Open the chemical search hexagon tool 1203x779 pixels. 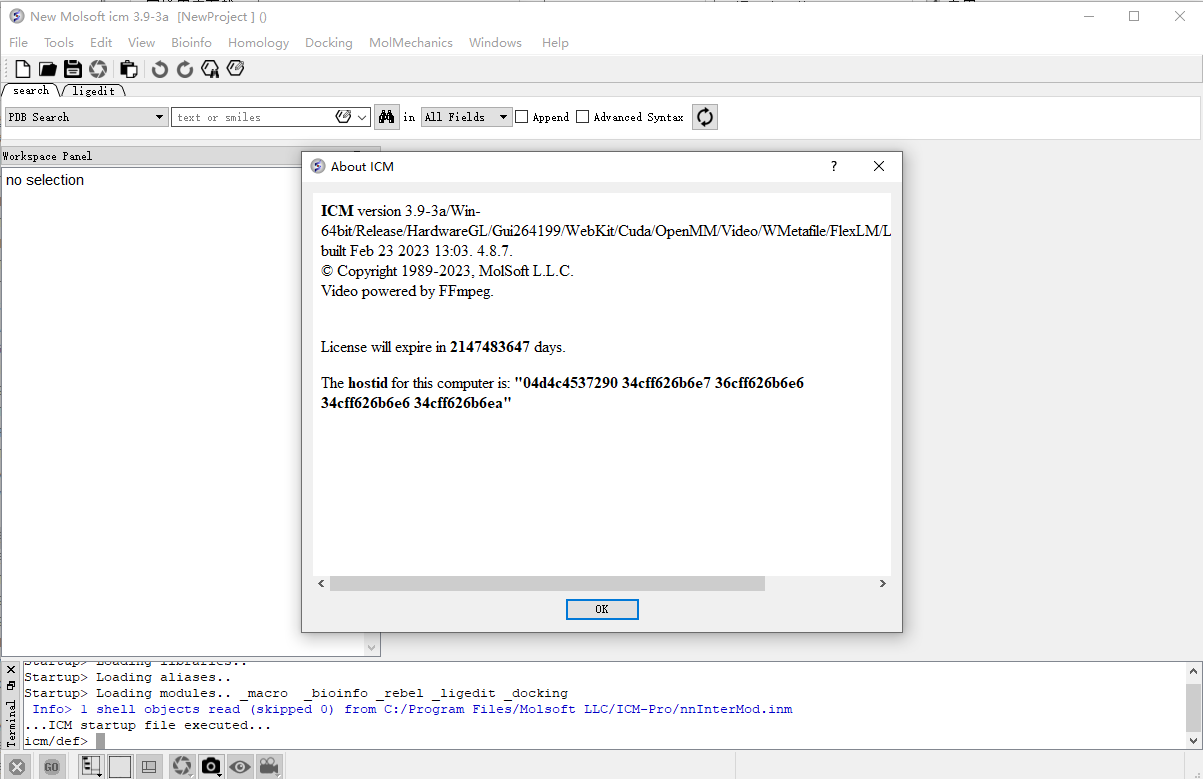[x=210, y=68]
